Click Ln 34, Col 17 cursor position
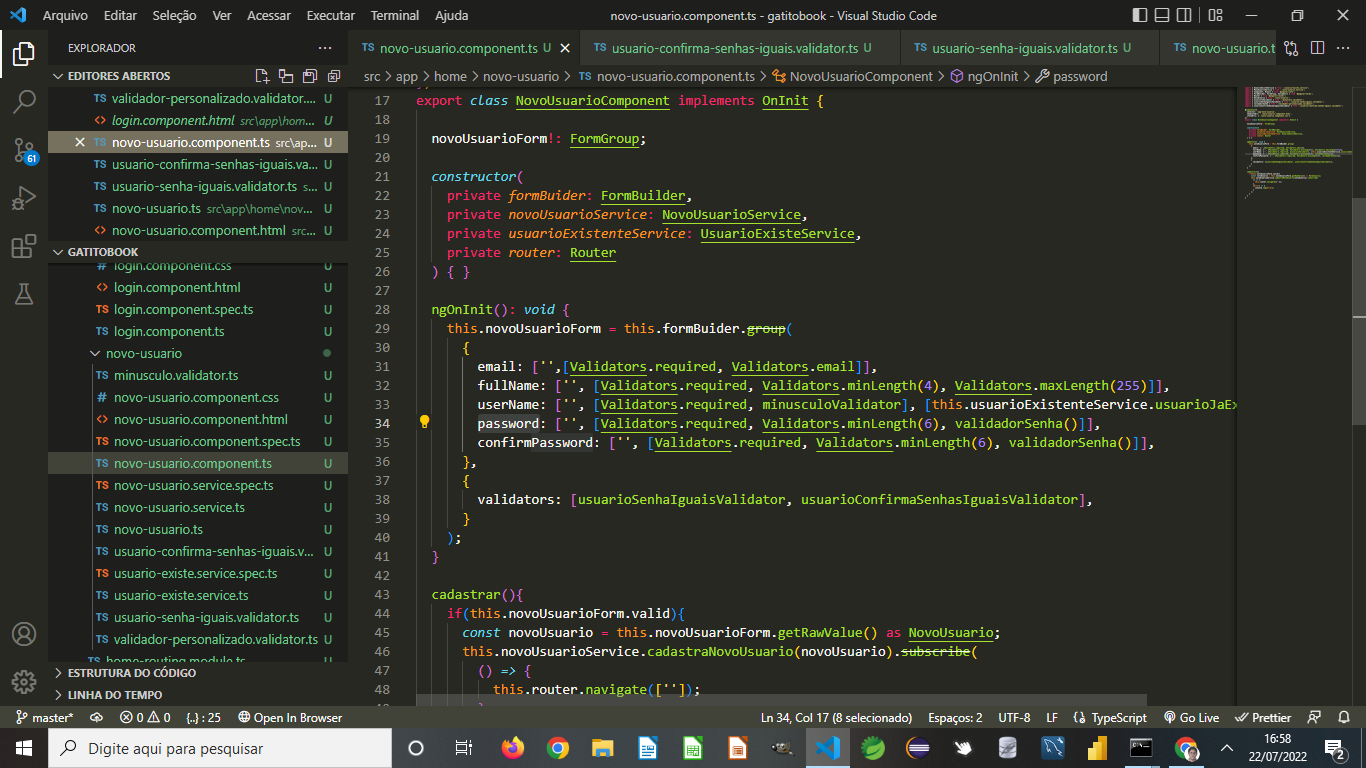The image size is (1366, 768). pyautogui.click(x=836, y=718)
